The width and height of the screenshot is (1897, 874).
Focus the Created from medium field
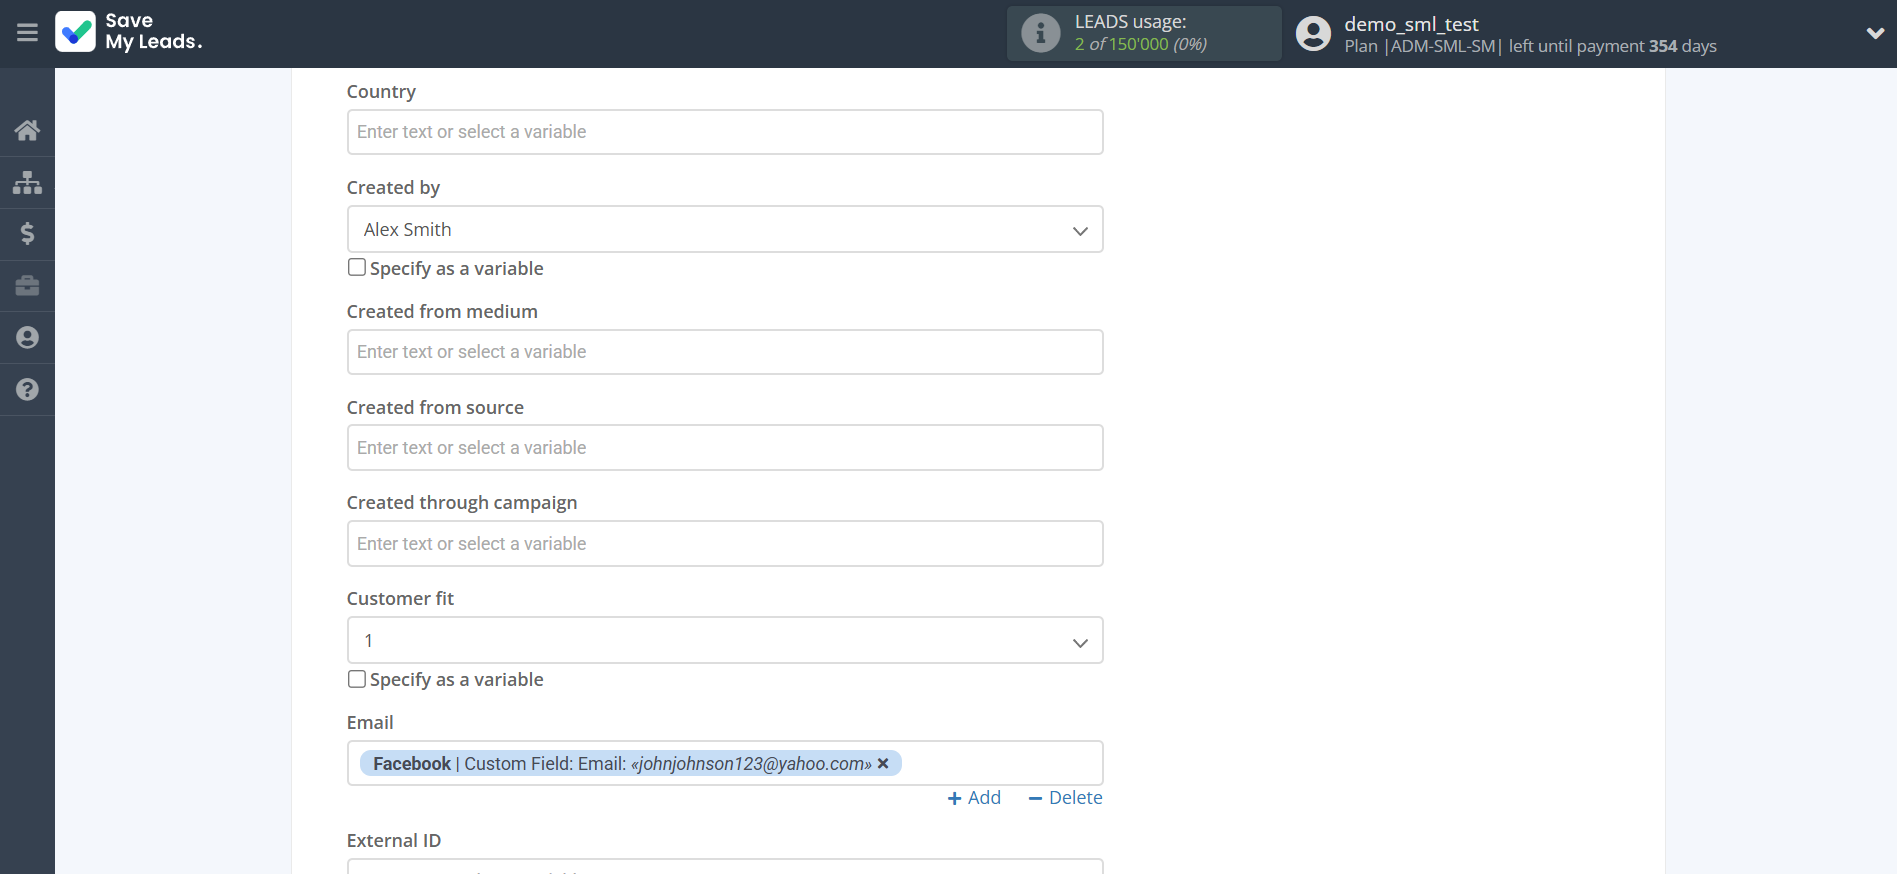724,352
